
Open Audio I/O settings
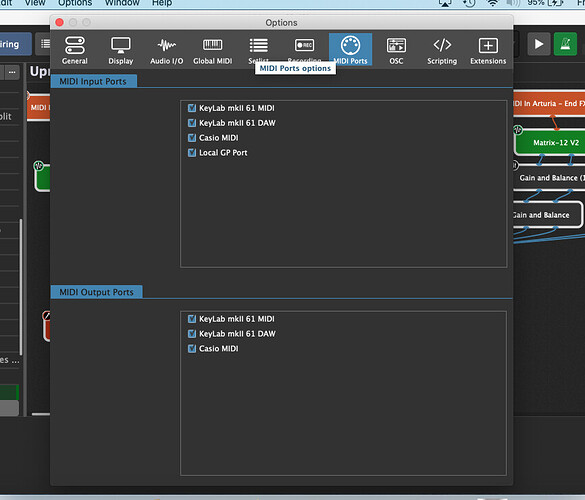(166, 50)
